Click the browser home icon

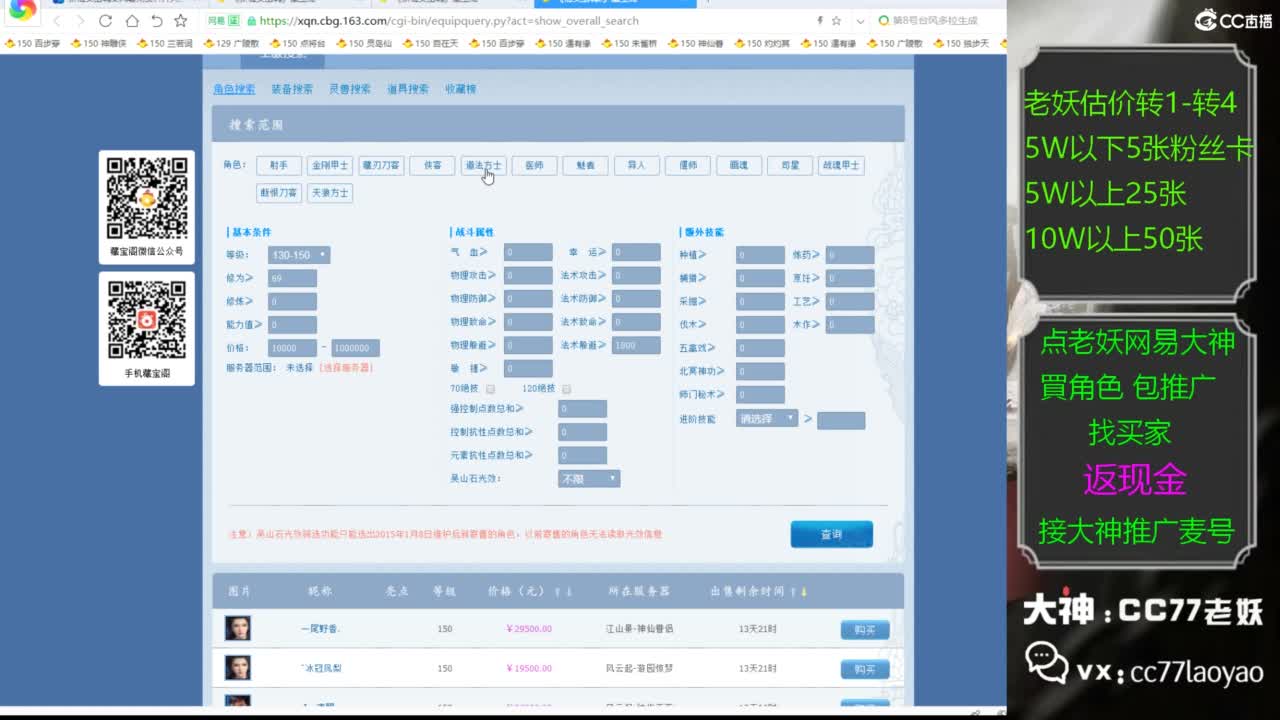point(132,21)
